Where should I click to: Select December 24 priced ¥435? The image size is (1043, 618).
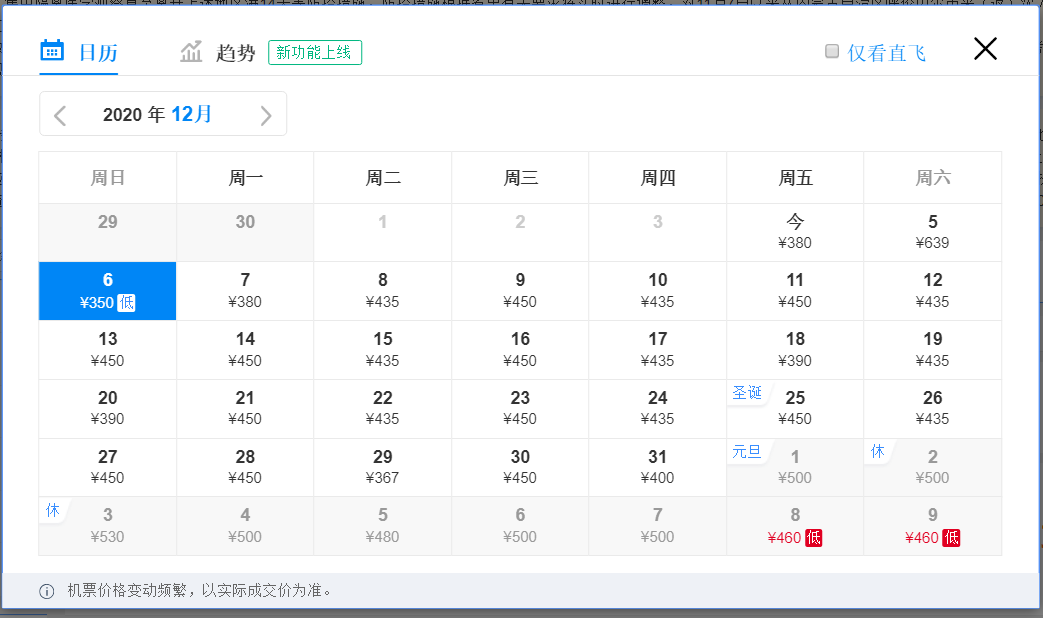[657, 408]
